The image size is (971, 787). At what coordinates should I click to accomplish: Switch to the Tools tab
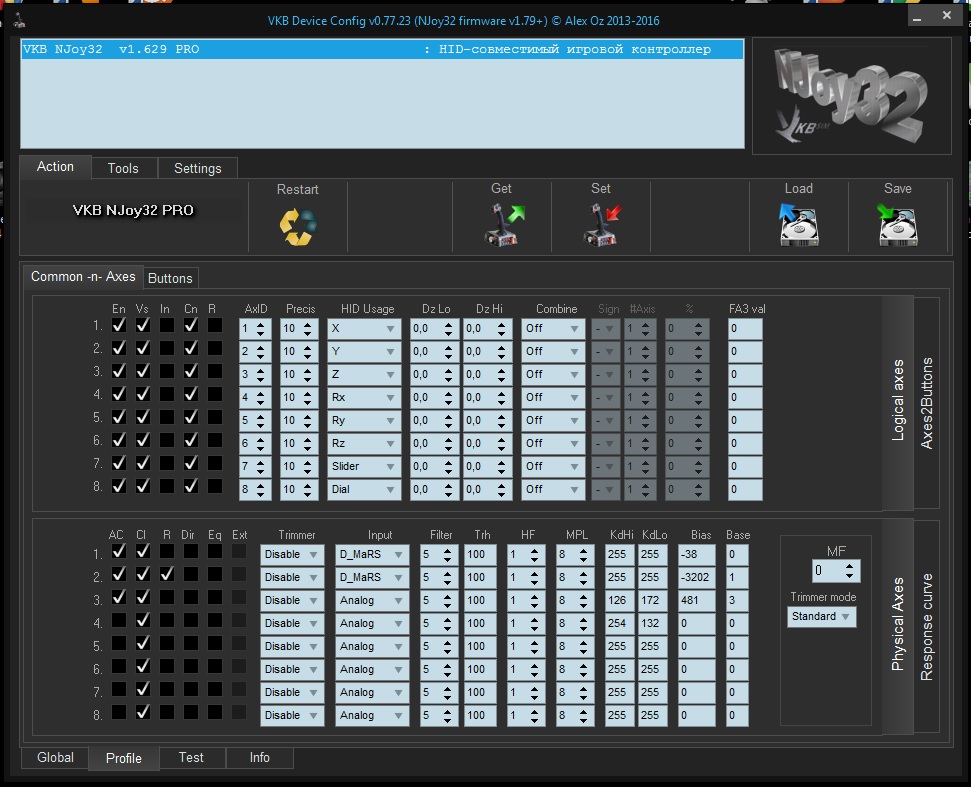(123, 168)
